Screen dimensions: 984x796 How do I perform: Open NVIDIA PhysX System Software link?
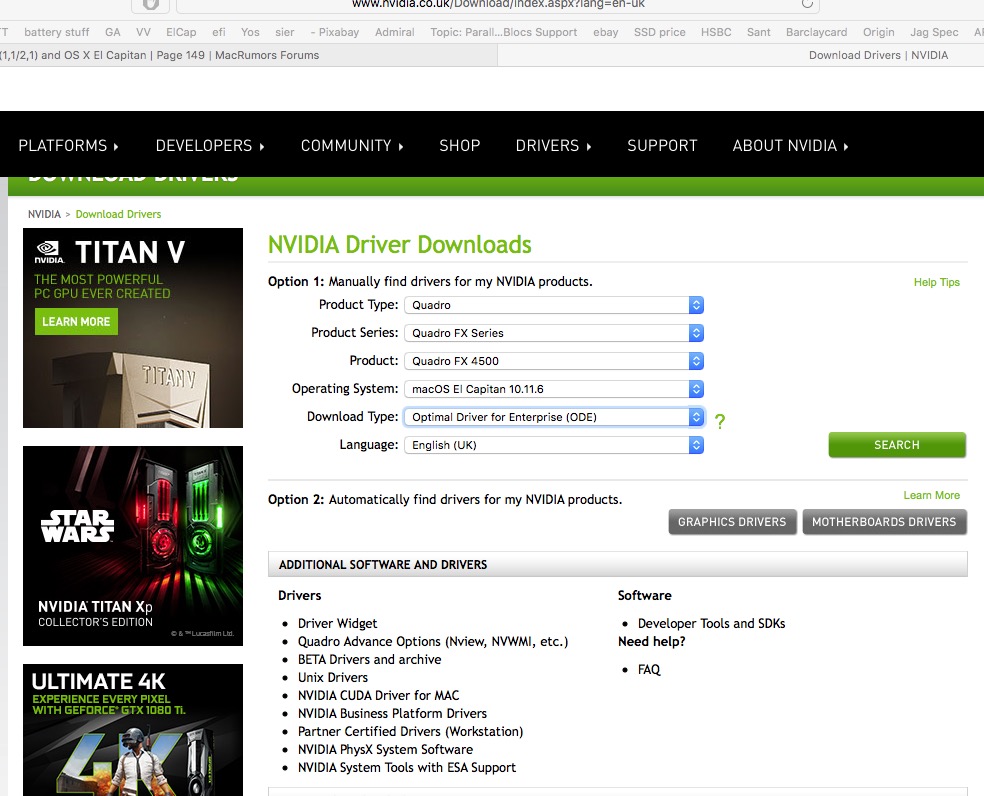point(385,750)
